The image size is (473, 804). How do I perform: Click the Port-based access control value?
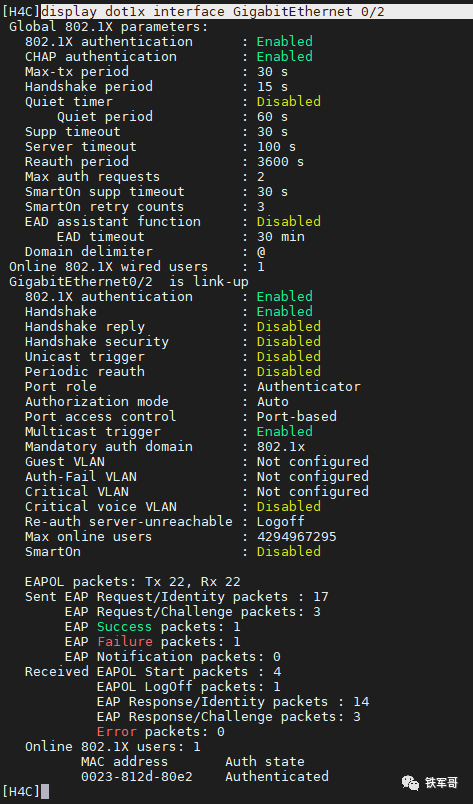[x=297, y=416]
